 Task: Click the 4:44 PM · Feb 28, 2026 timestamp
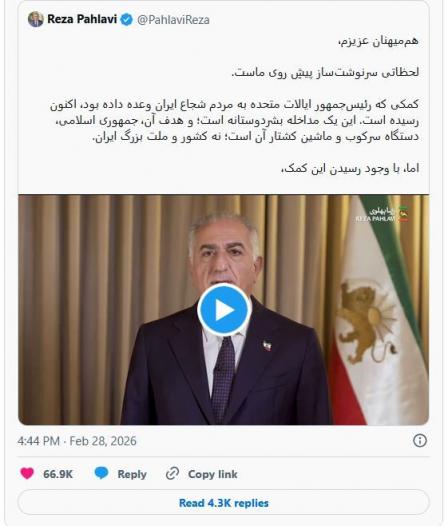point(77,441)
